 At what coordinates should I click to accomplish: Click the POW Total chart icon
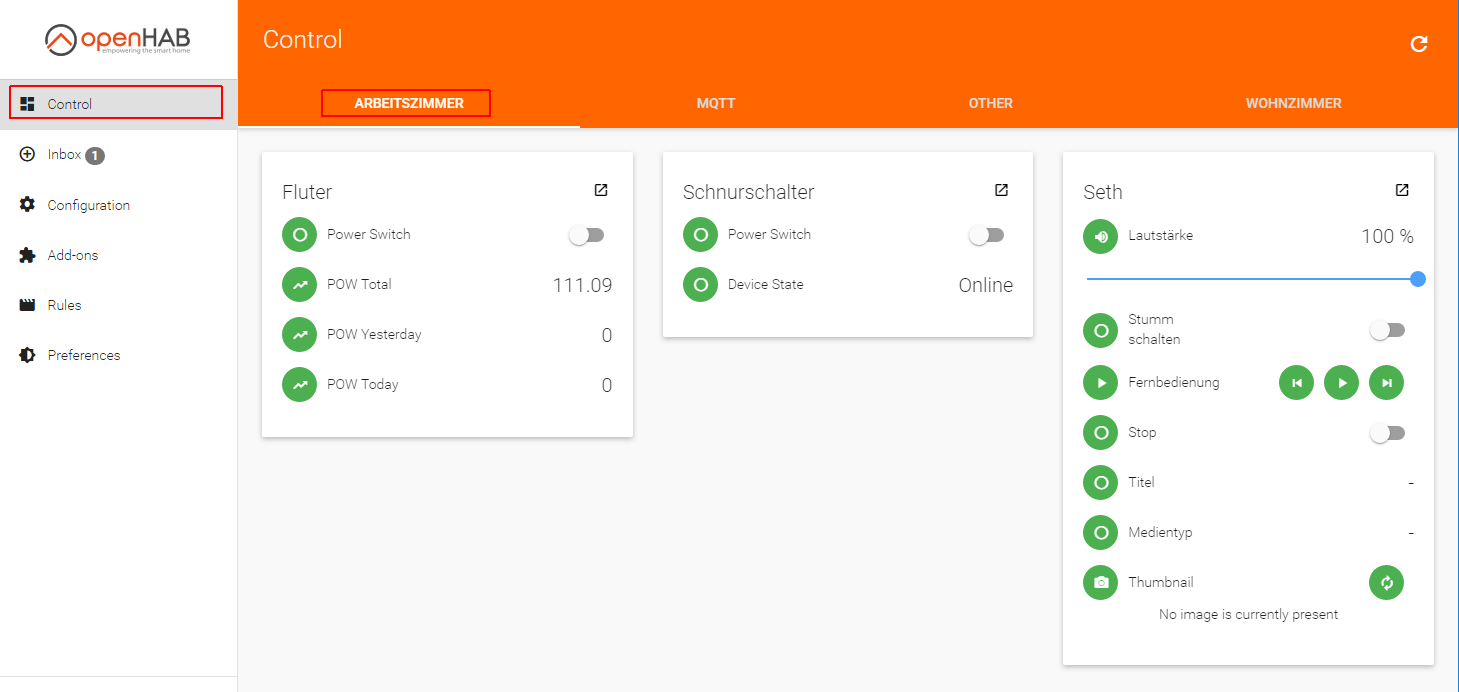299,285
